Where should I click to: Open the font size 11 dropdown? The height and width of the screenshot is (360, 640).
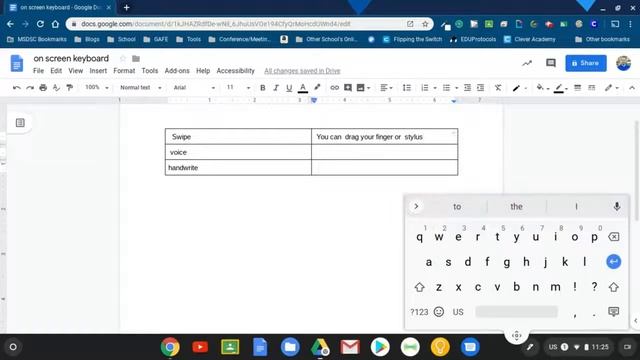click(238, 87)
